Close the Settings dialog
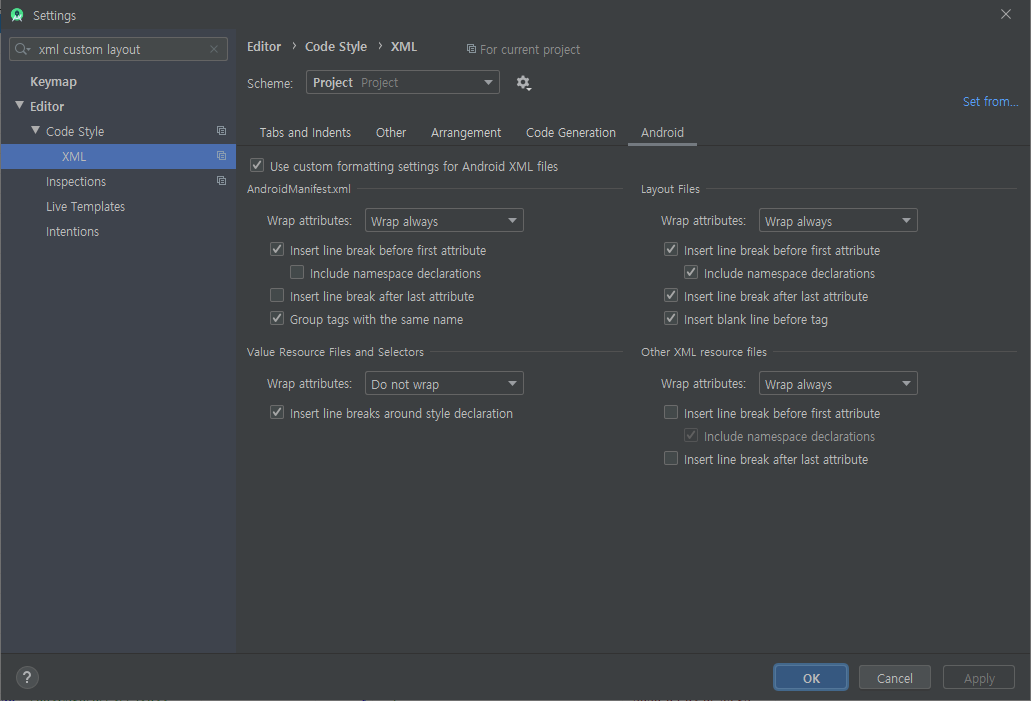Image resolution: width=1031 pixels, height=701 pixels. [x=1006, y=14]
